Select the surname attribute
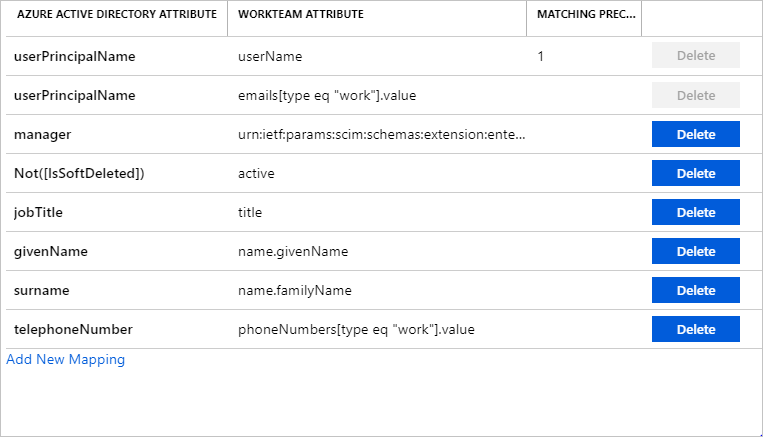 click(41, 290)
